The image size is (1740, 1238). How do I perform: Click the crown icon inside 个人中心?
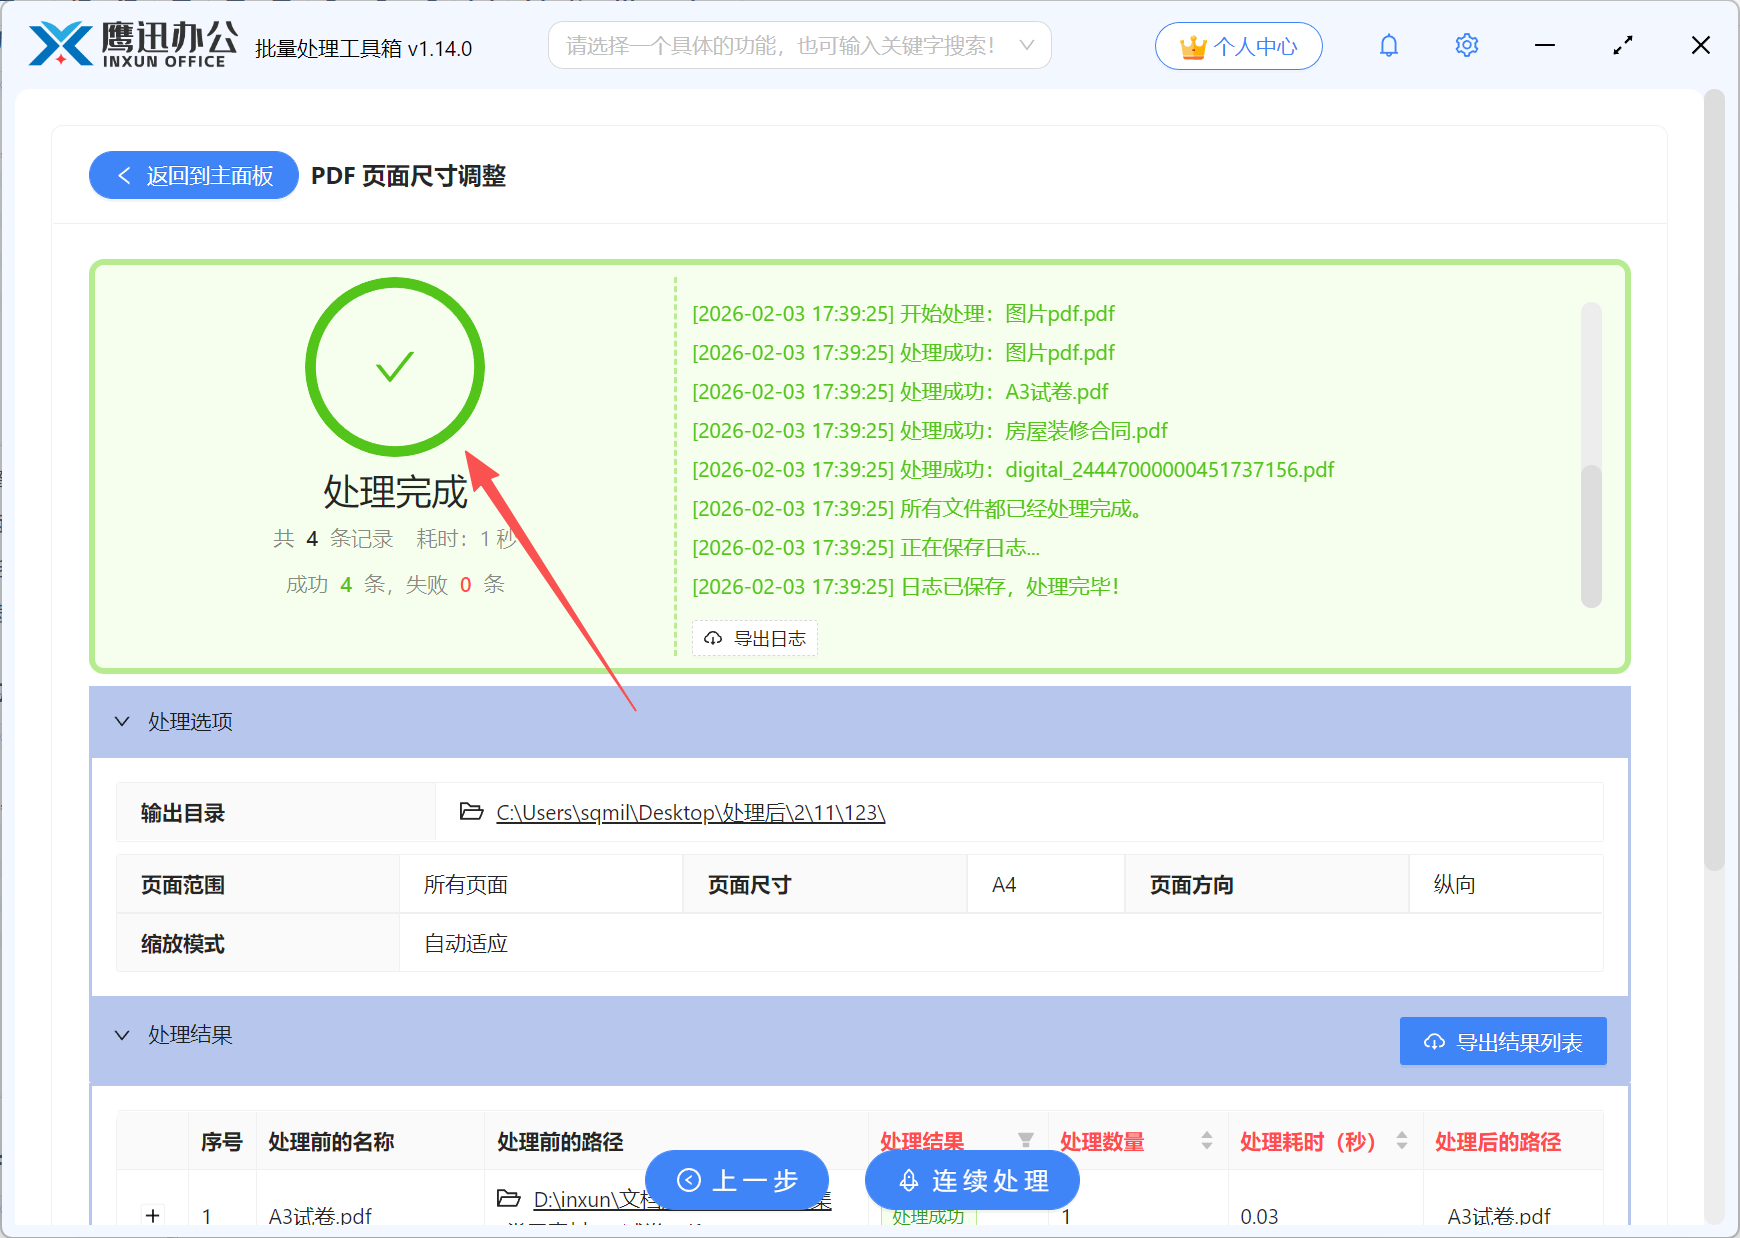point(1192,45)
